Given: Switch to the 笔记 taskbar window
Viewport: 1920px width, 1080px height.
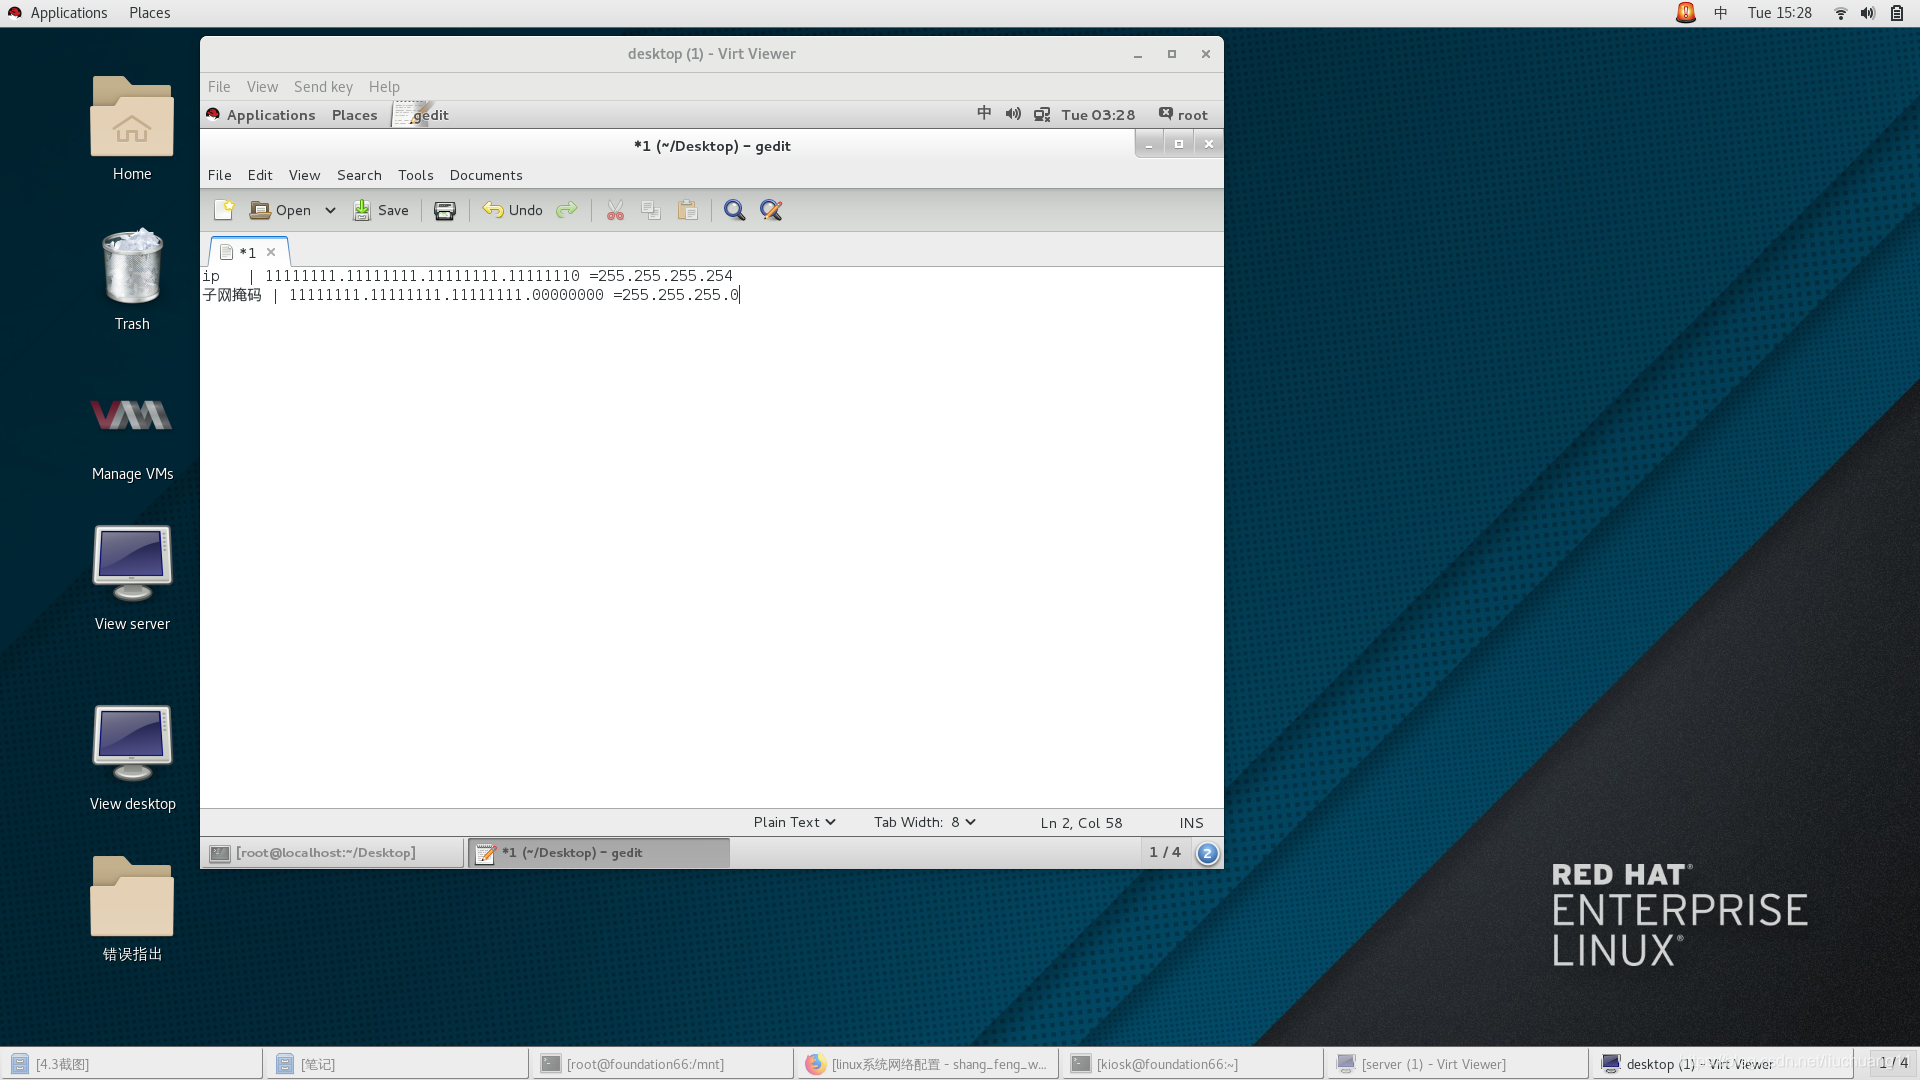Looking at the screenshot, I should [397, 1064].
